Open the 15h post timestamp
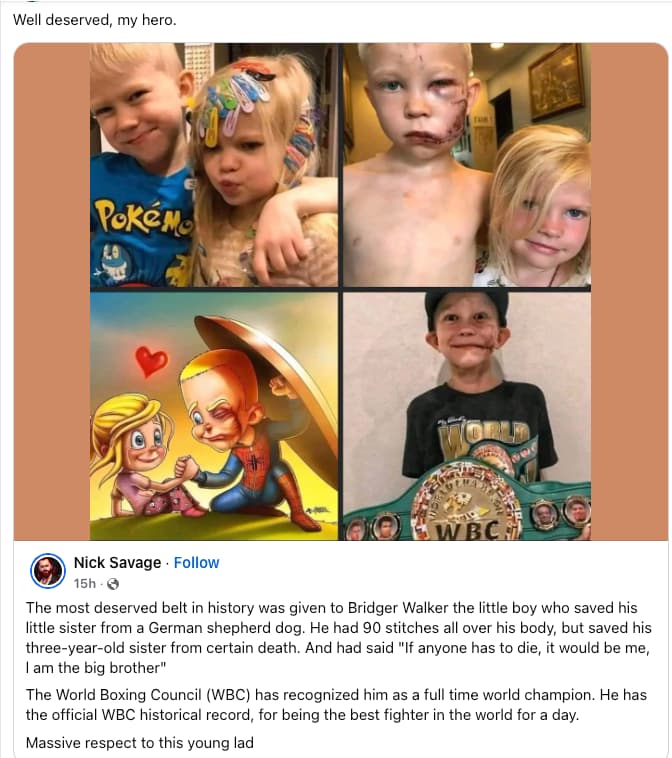The image size is (672, 758). [85, 584]
